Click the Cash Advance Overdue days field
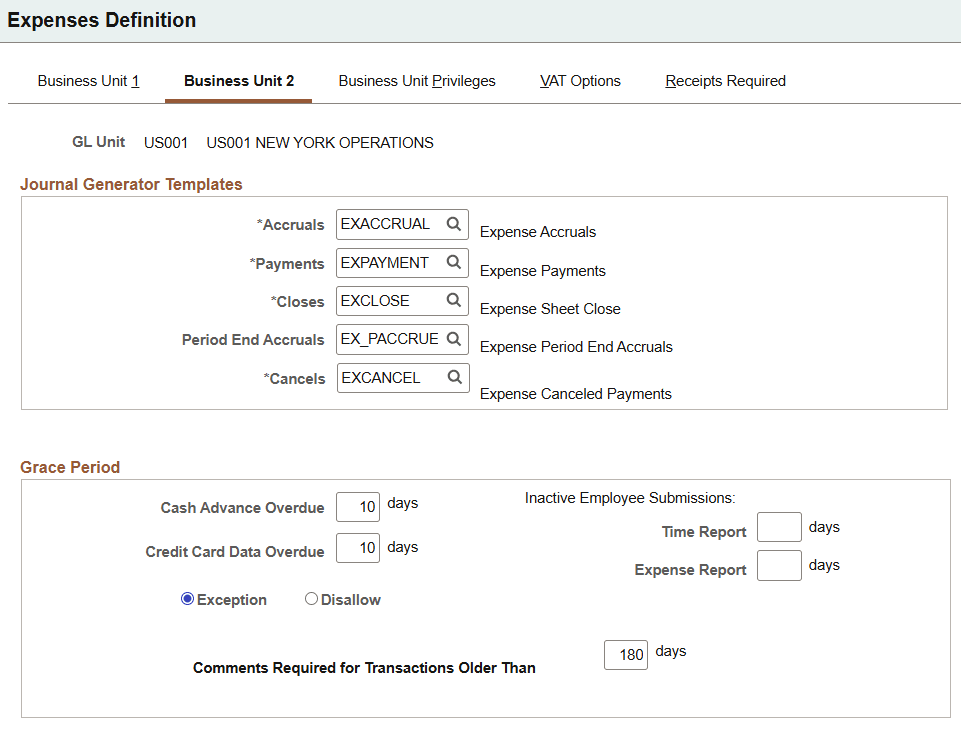This screenshot has height=729, width=961. [357, 507]
